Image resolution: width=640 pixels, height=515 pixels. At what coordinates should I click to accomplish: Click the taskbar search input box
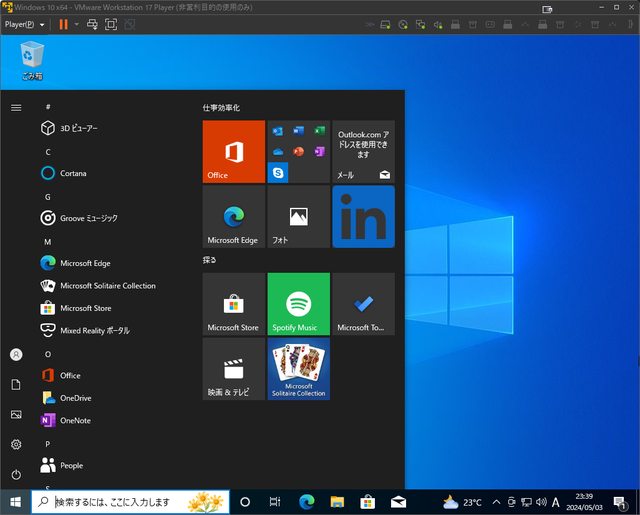point(130,502)
